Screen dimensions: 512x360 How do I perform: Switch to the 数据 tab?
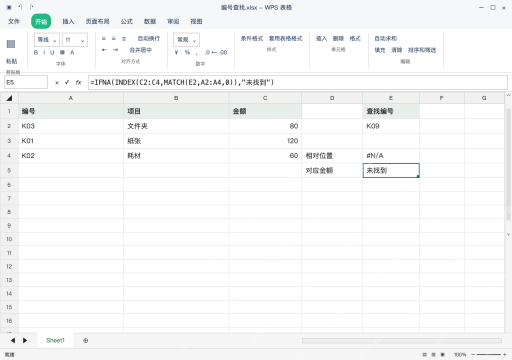150,21
